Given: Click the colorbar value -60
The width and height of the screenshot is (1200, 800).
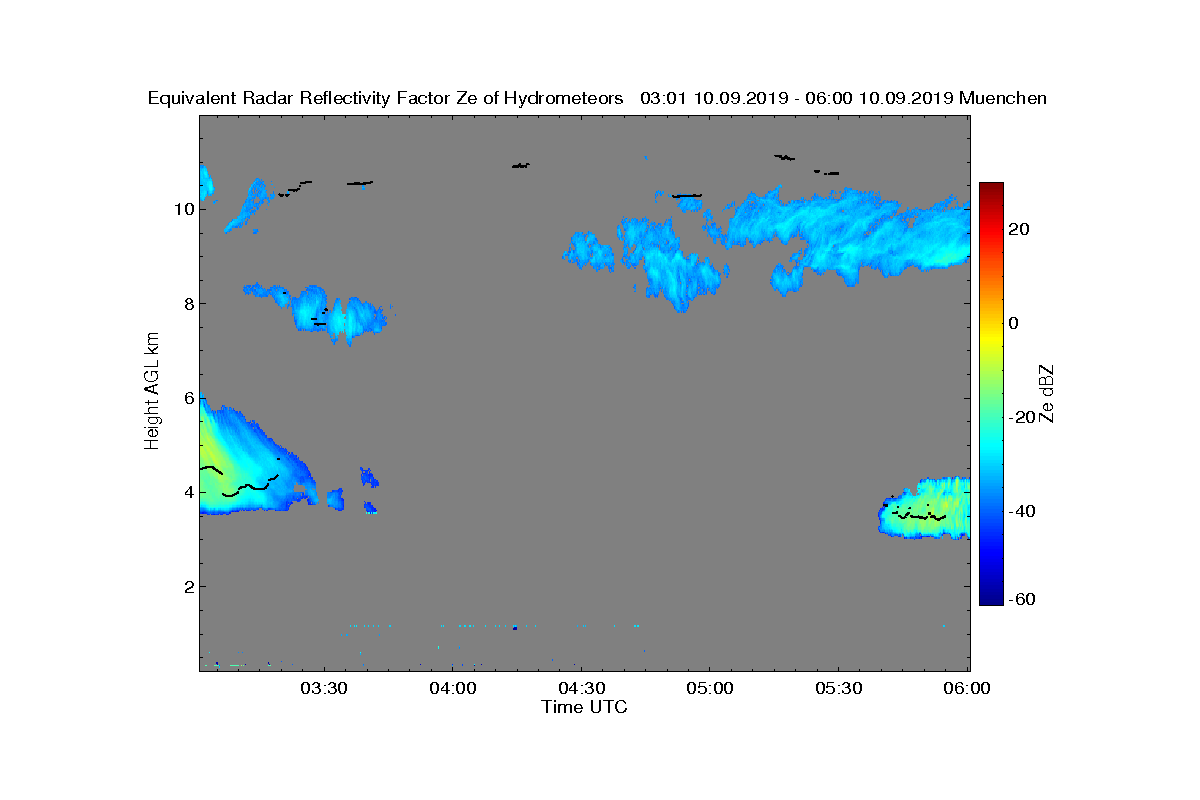Looking at the screenshot, I should pyautogui.click(x=1020, y=599).
